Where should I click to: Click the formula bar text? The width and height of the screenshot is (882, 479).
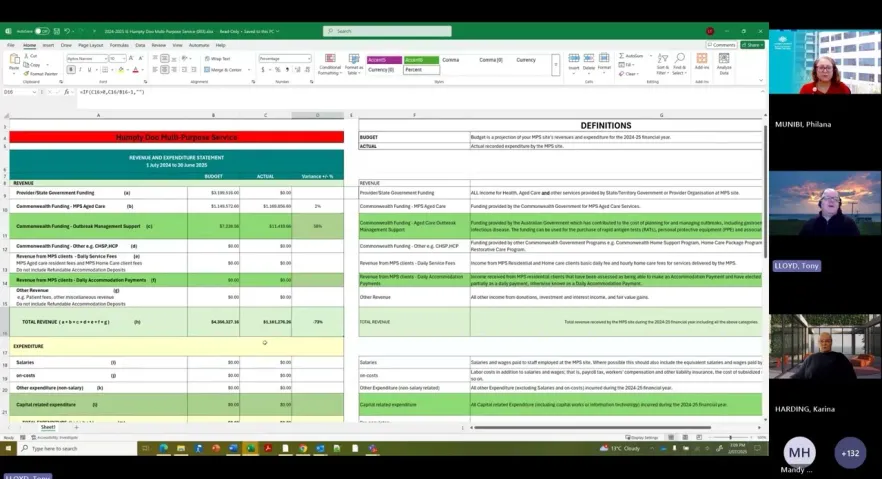(112, 92)
